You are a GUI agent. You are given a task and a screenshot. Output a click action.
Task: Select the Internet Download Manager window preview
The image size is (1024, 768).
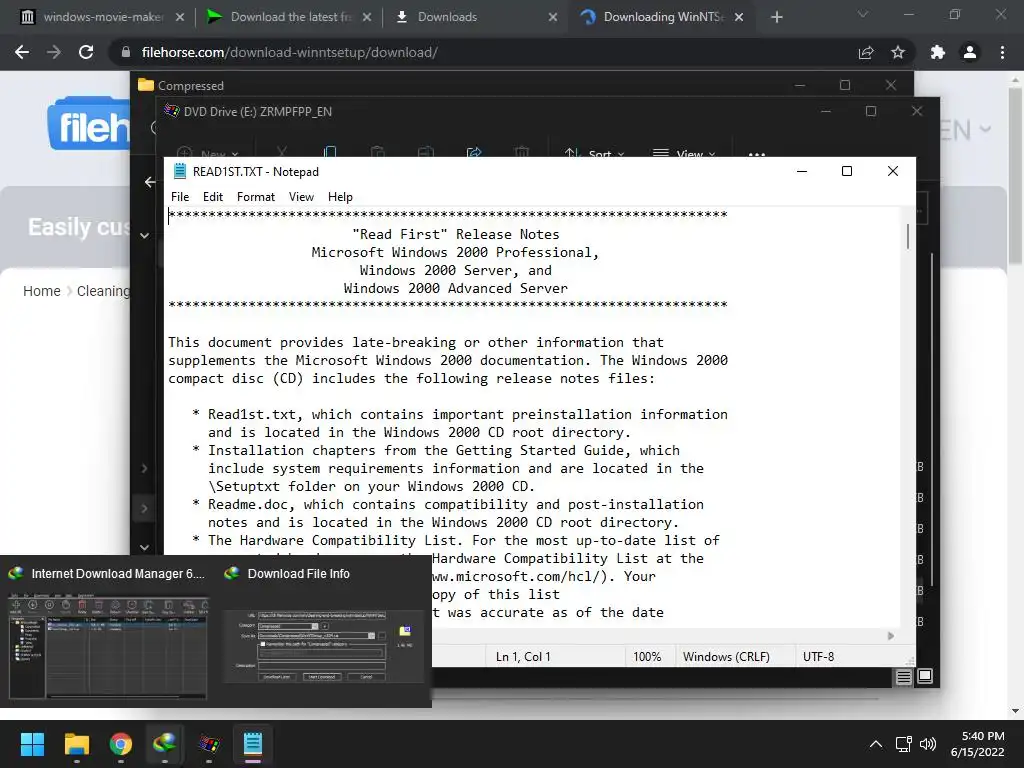pos(108,631)
